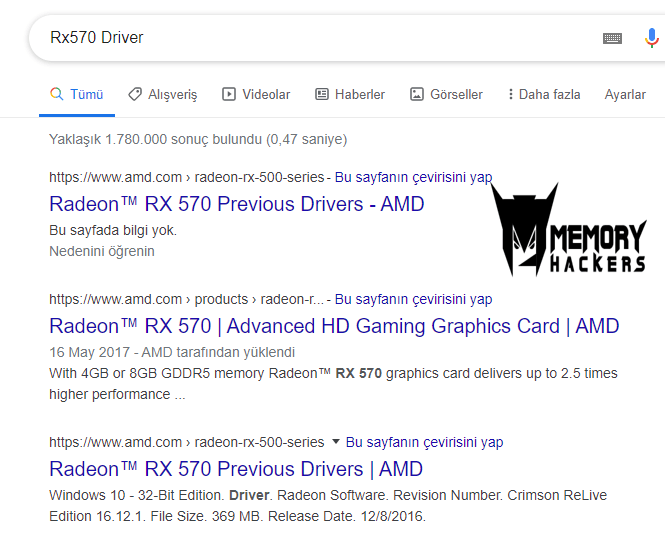Switch to the Haberler tab
Screen dimensions: 665x534
point(350,94)
